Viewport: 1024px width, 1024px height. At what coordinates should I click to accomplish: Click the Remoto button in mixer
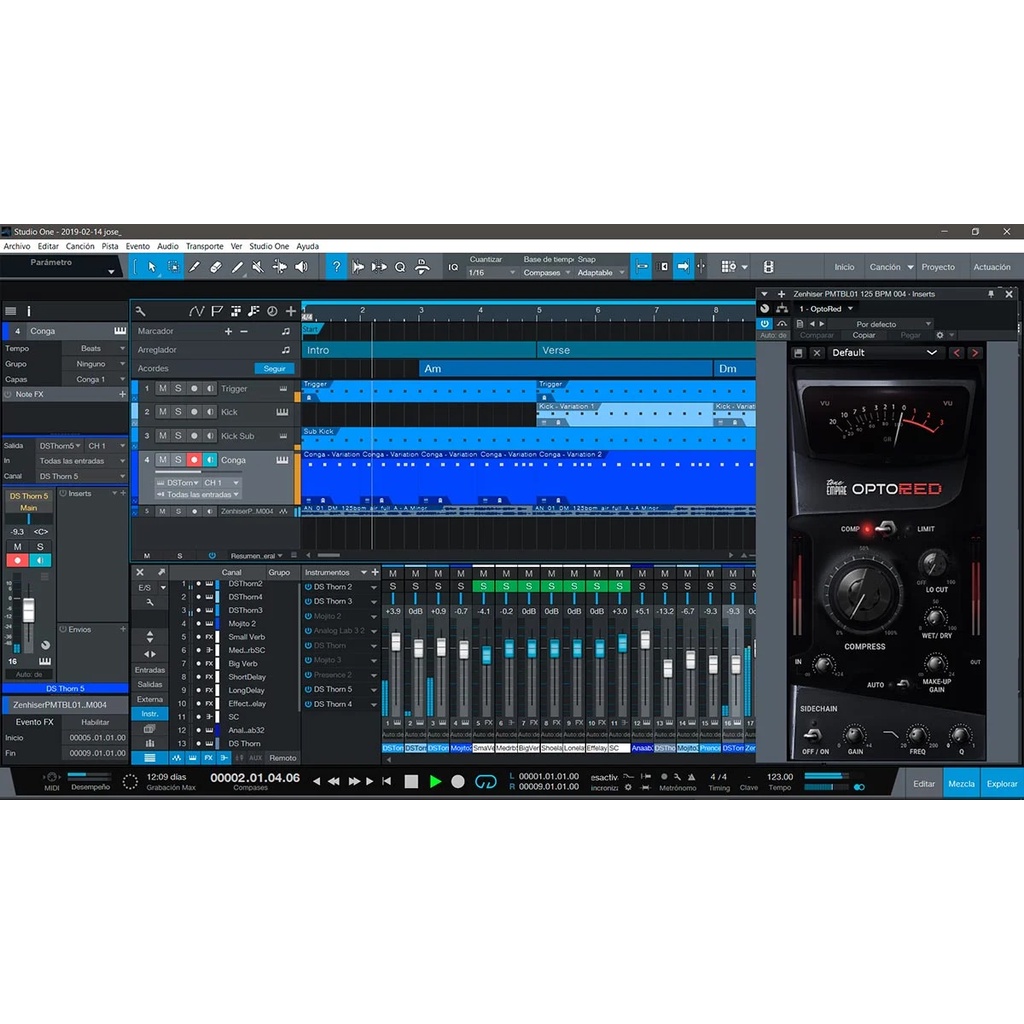pos(283,758)
